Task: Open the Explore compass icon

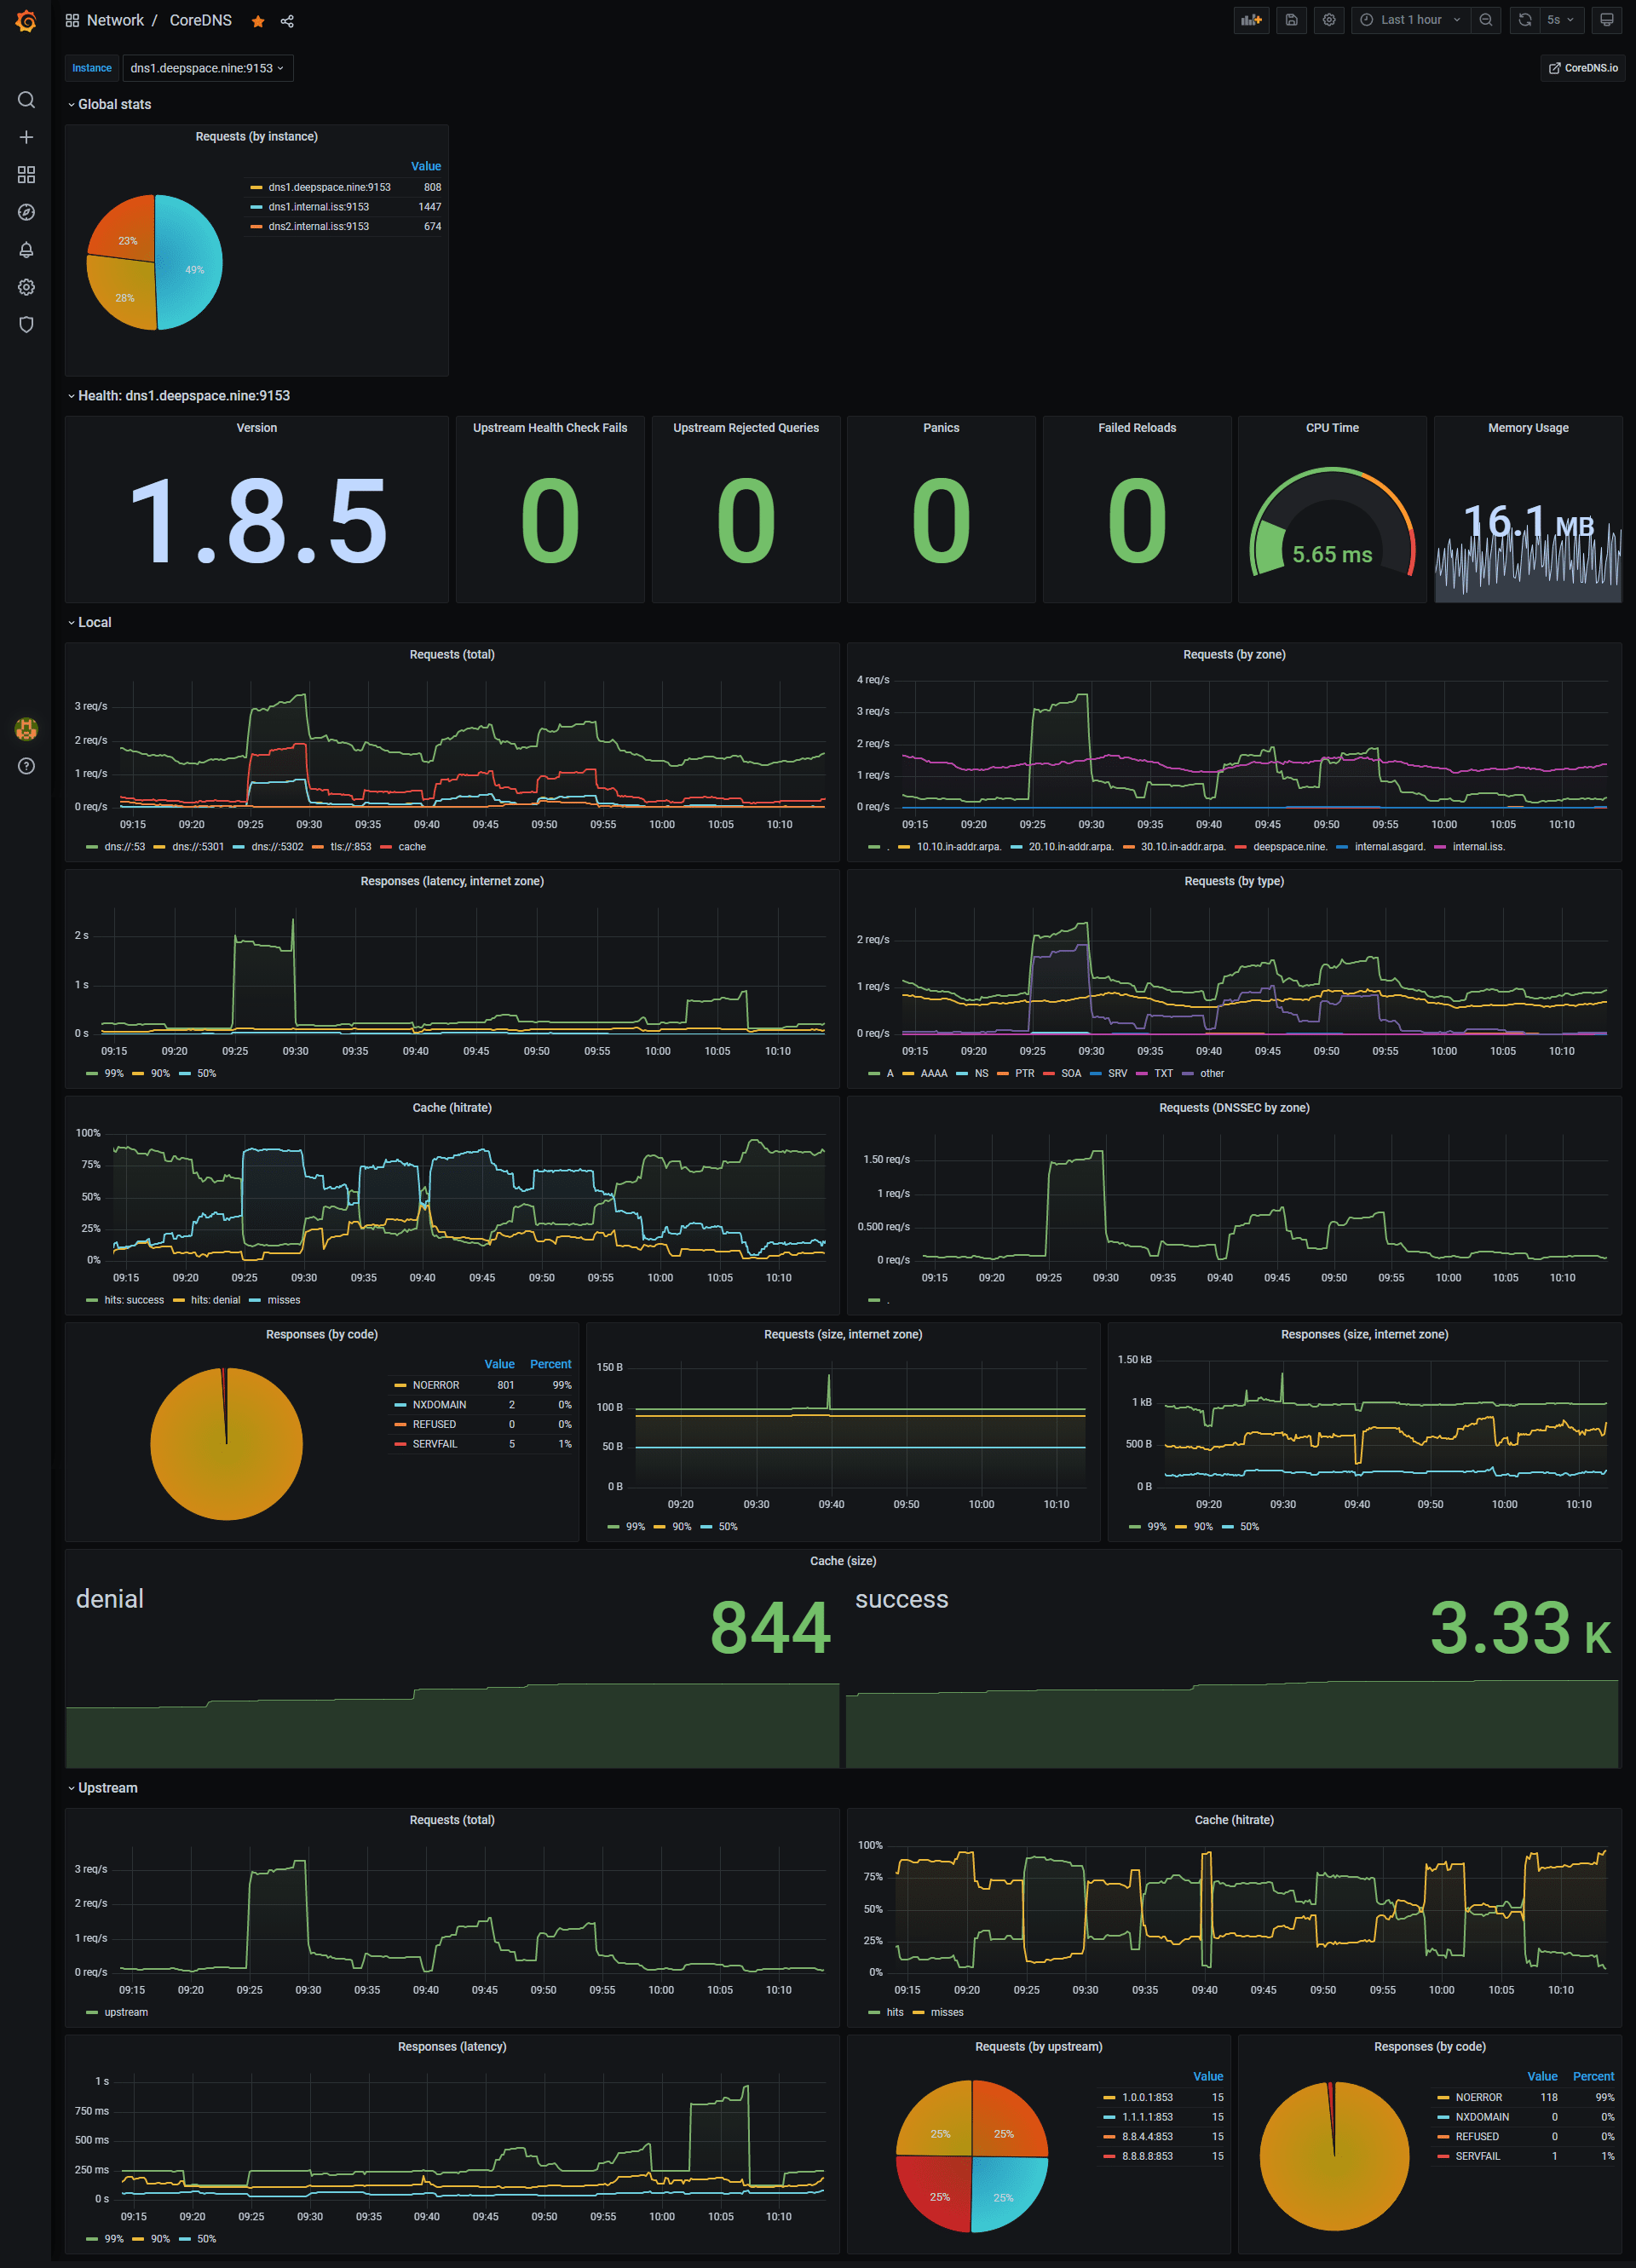Action: (26, 212)
